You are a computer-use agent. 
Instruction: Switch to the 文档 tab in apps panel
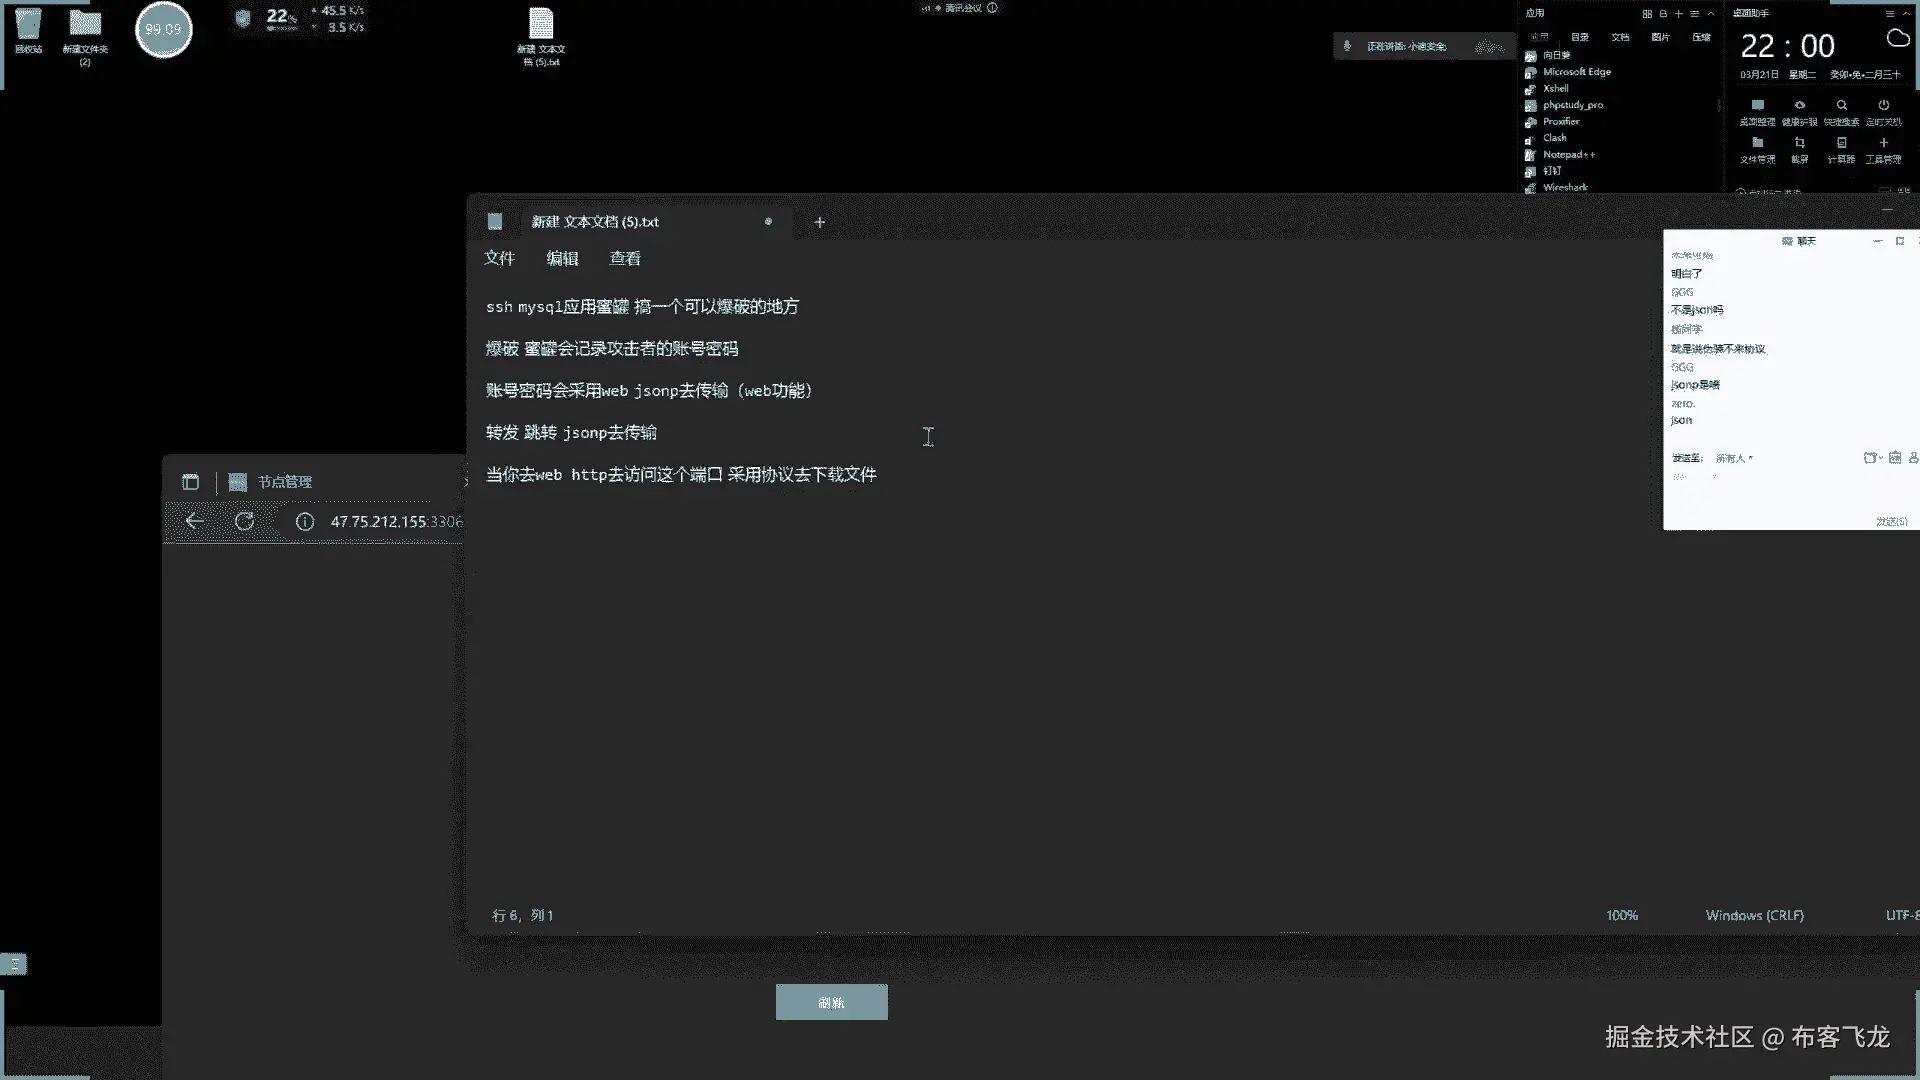pyautogui.click(x=1620, y=37)
